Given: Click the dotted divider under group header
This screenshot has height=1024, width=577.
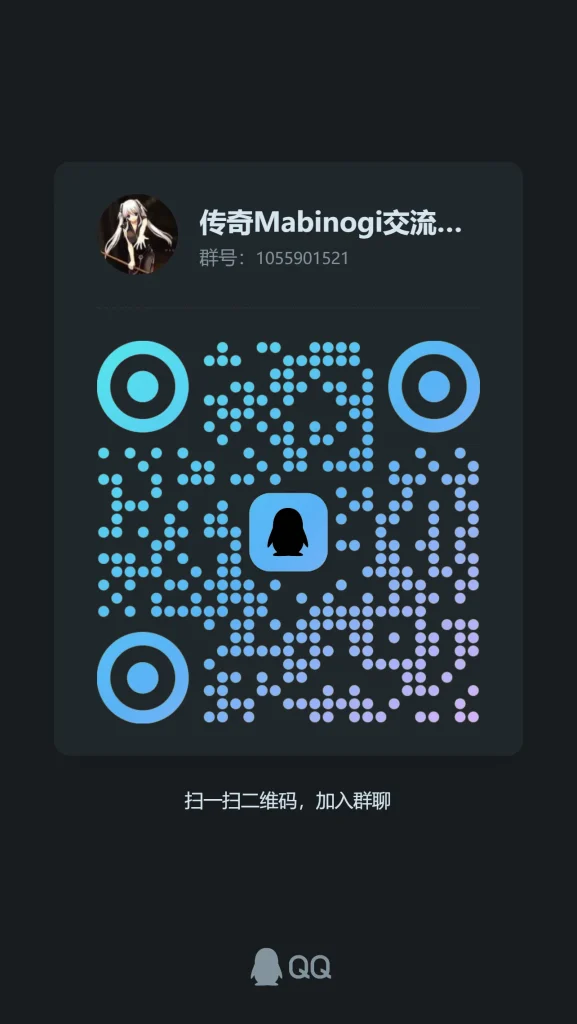Looking at the screenshot, I should click(288, 306).
